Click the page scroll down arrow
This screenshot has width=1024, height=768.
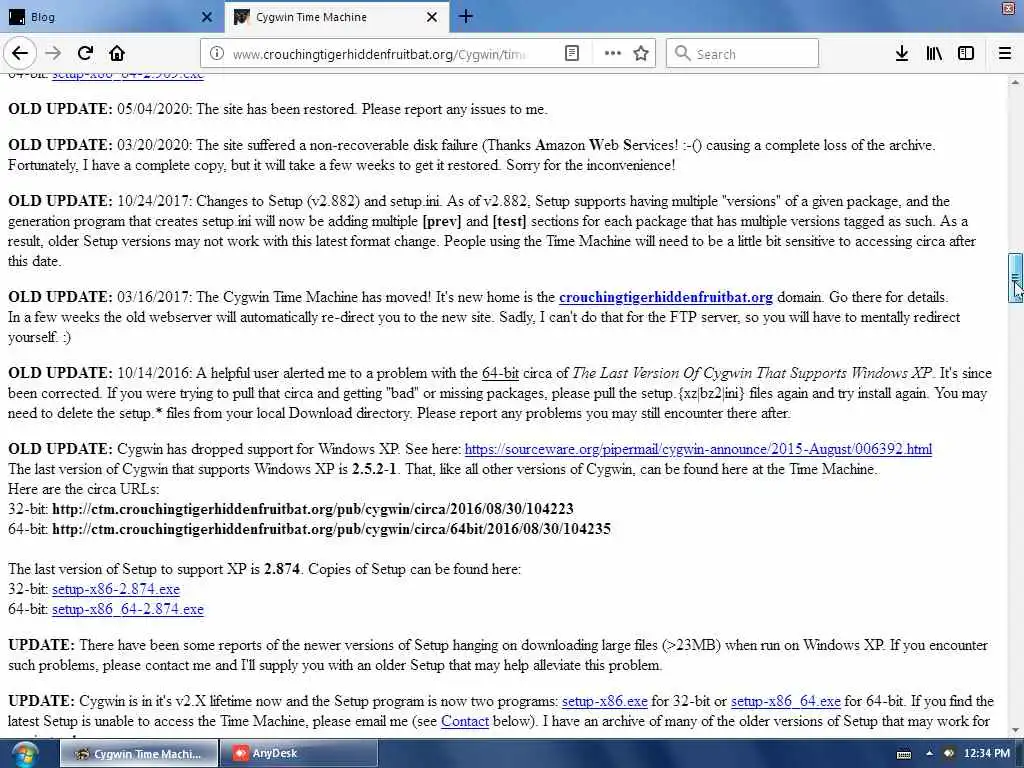tap(1015, 730)
